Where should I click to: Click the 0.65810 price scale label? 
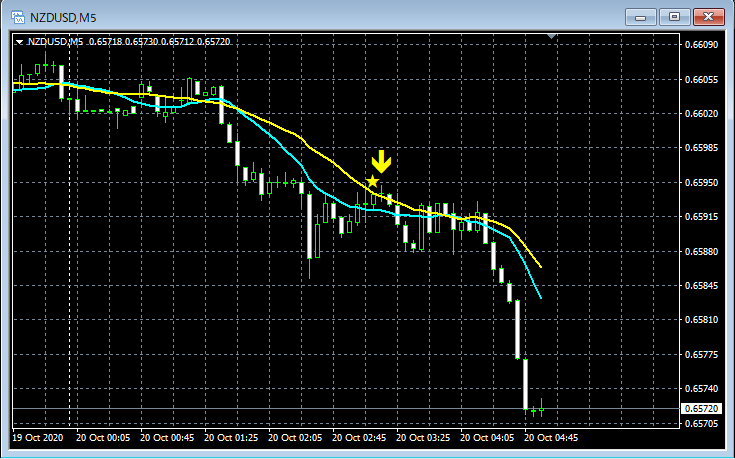701,320
